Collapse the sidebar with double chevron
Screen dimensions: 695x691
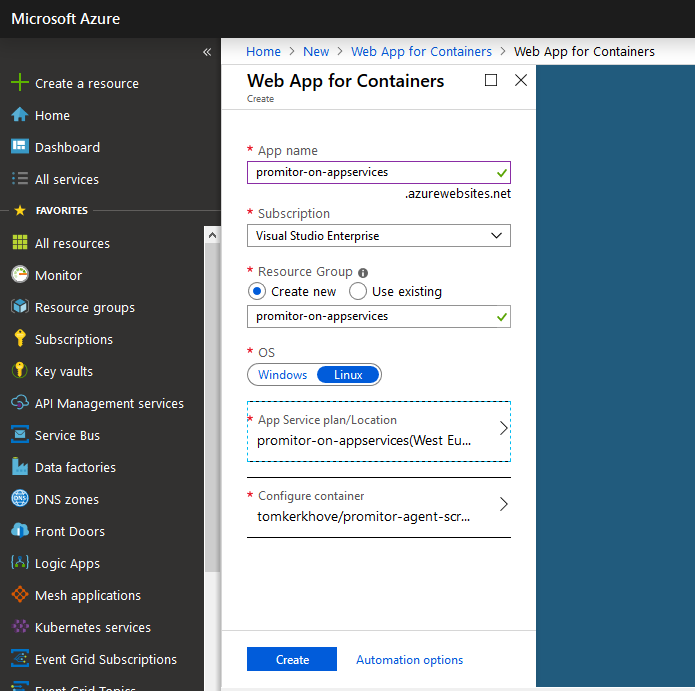(207, 52)
